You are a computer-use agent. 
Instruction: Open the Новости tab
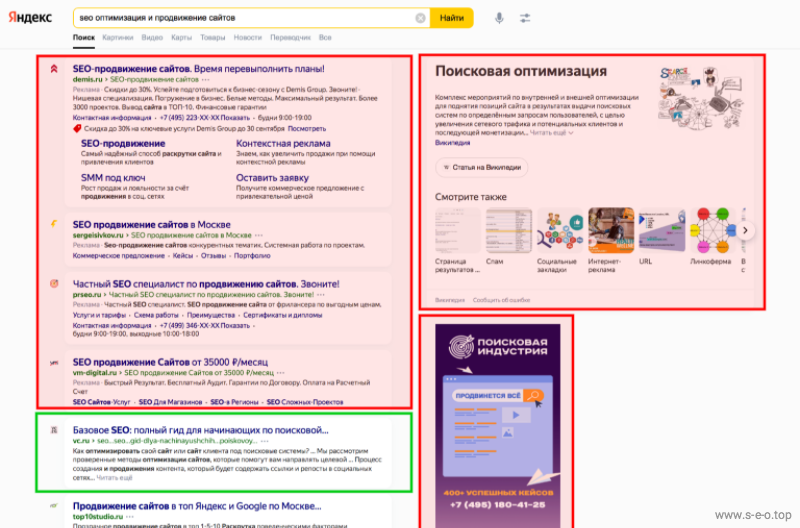(x=247, y=38)
